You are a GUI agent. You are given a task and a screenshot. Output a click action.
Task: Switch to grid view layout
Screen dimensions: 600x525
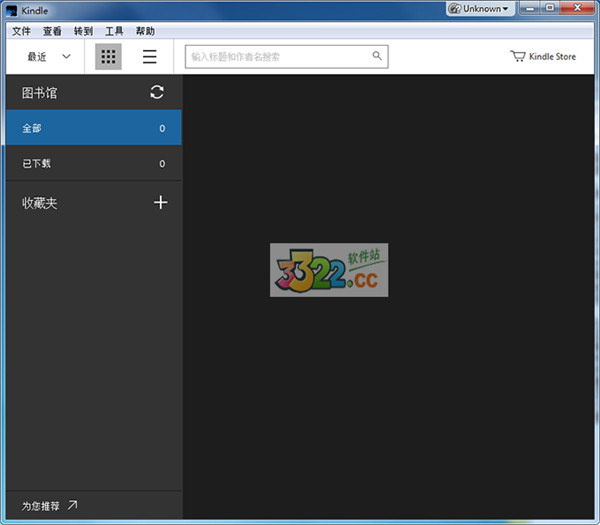(108, 57)
